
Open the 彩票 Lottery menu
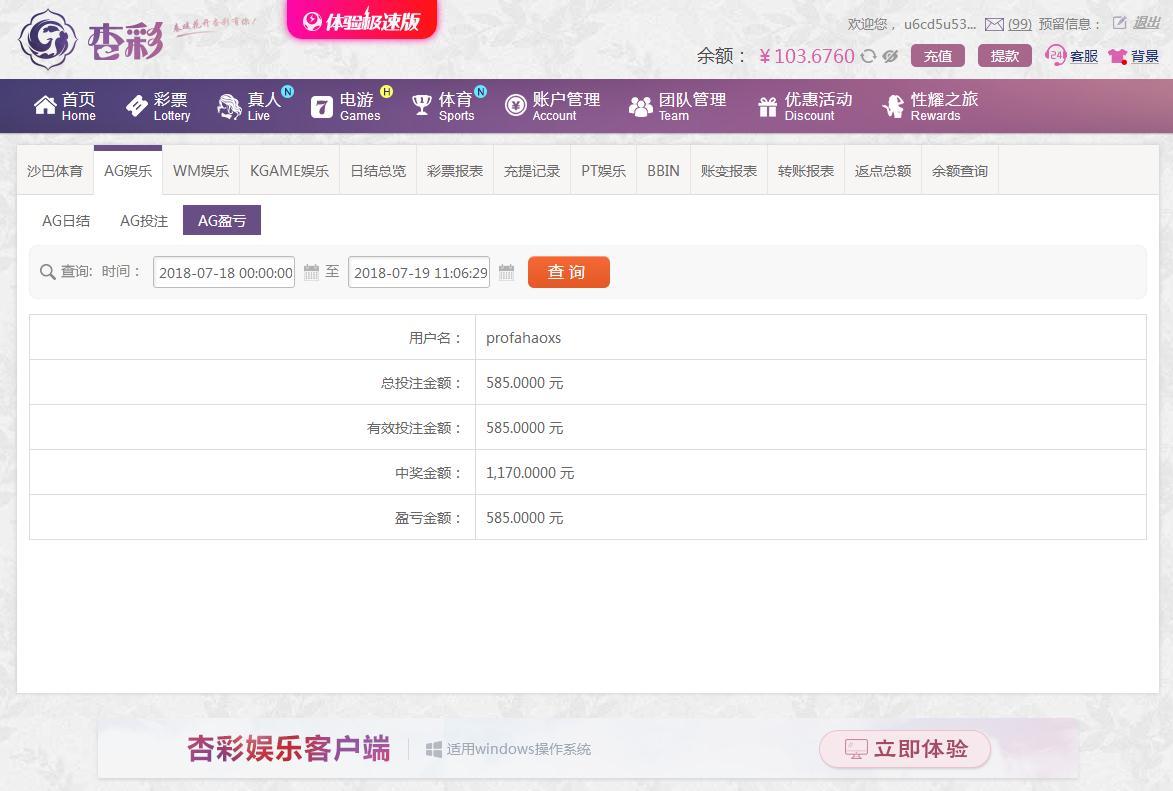tap(158, 106)
